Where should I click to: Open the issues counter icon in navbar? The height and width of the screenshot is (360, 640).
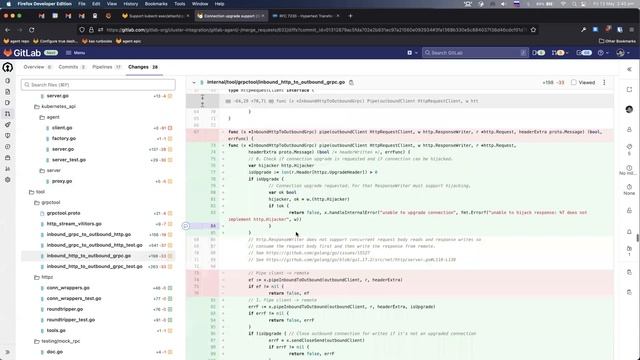point(538,53)
